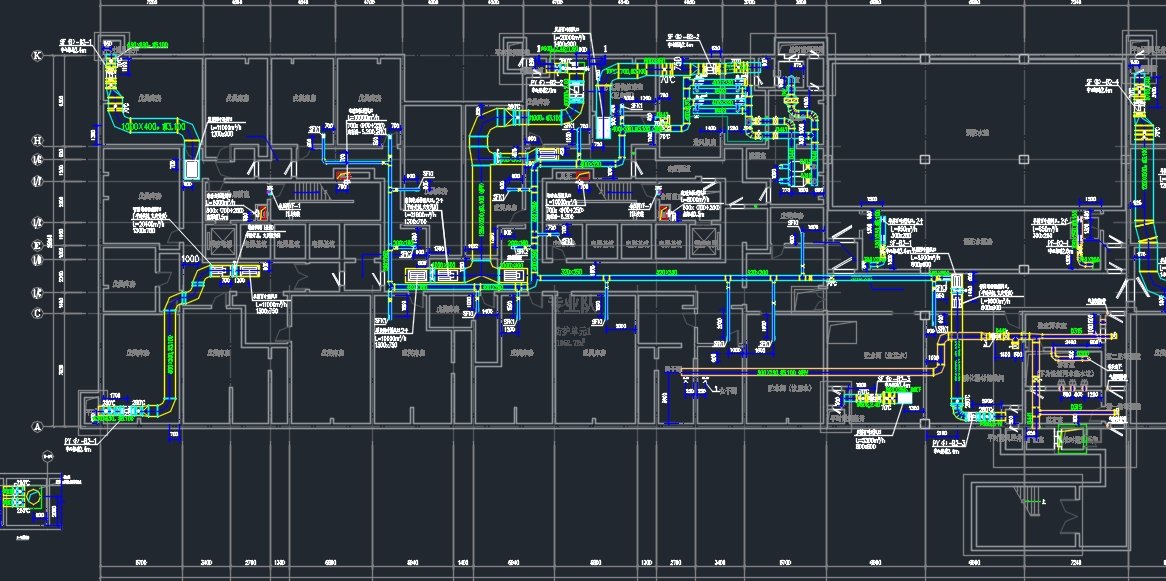Select the grid axis bubble labeled H

(37, 140)
